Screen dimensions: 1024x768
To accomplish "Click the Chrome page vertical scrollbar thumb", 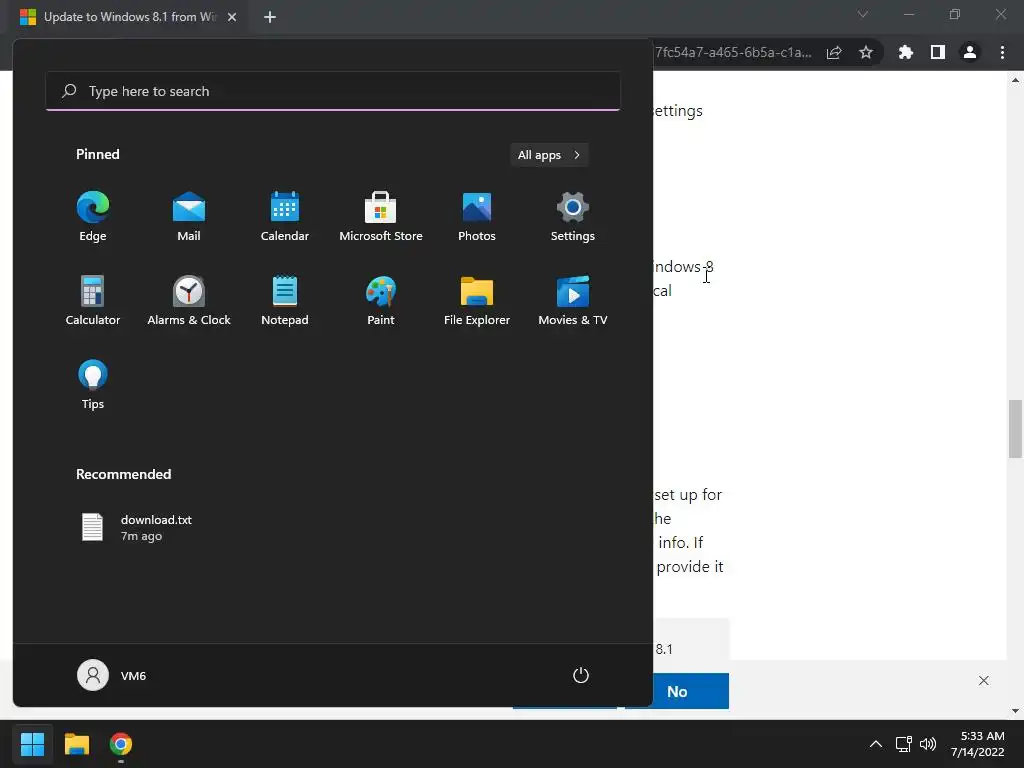I will point(1016,429).
